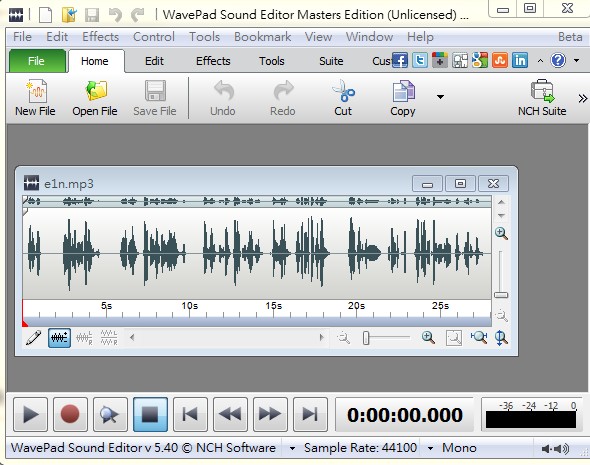Open the File menu
This screenshot has width=590, height=465.
point(22,37)
